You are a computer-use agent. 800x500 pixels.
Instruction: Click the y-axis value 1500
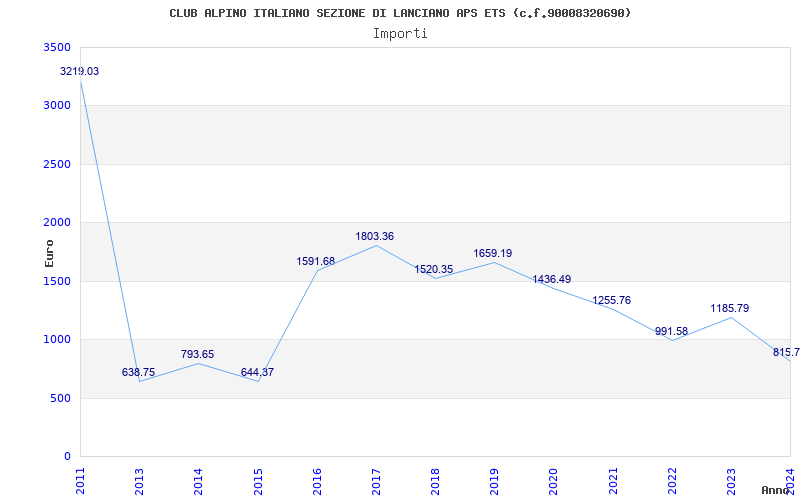coord(58,281)
